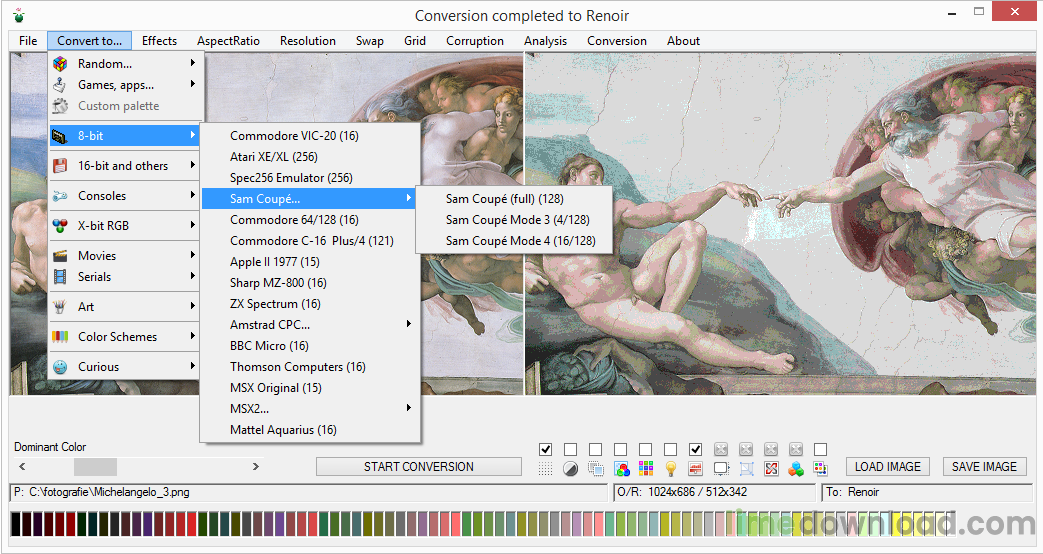
Task: Click the three colored cubes icon
Action: (x=796, y=468)
